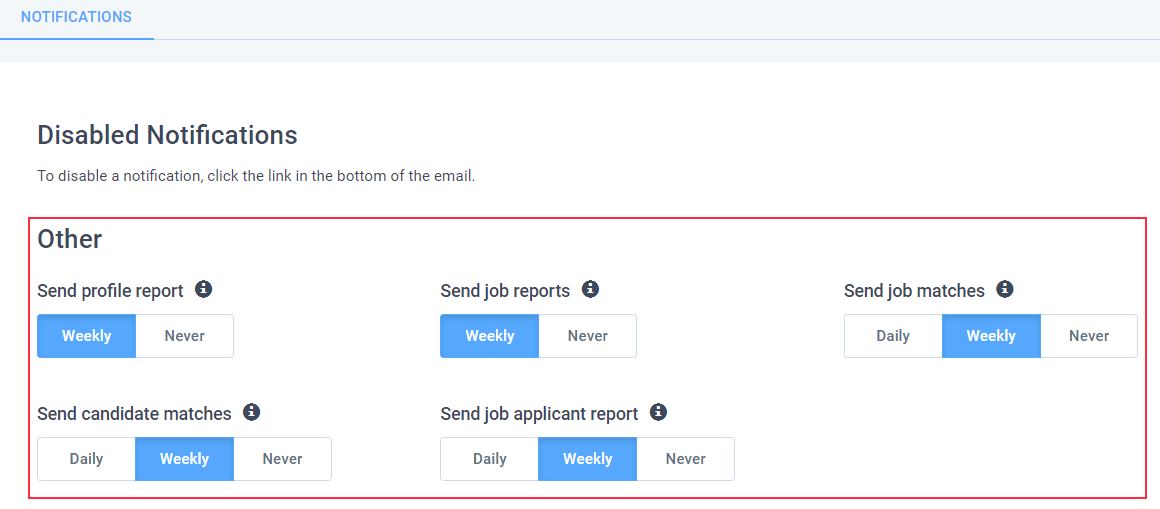Screen dimensions: 1160x509
Task: Choose Weekly for job applicant report
Action: 587,459
